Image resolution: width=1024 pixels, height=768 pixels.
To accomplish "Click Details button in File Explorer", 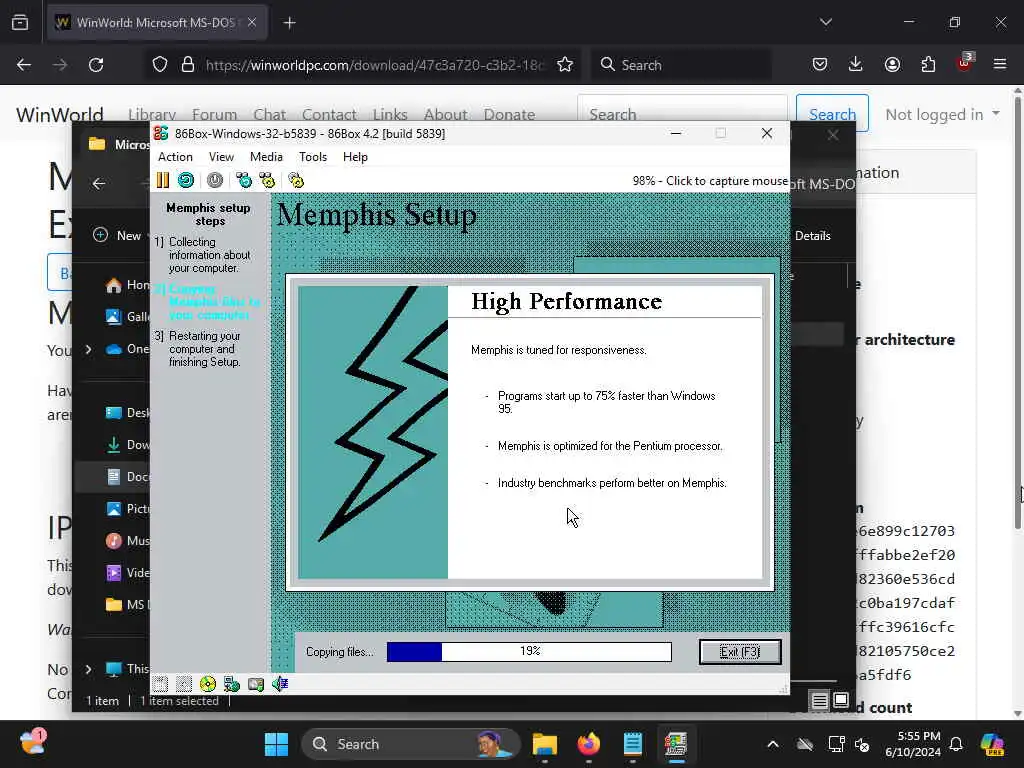I will click(812, 236).
